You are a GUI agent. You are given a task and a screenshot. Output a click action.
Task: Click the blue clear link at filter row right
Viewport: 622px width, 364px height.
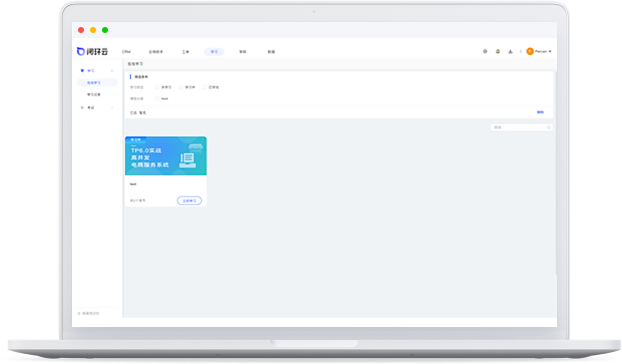click(x=540, y=112)
